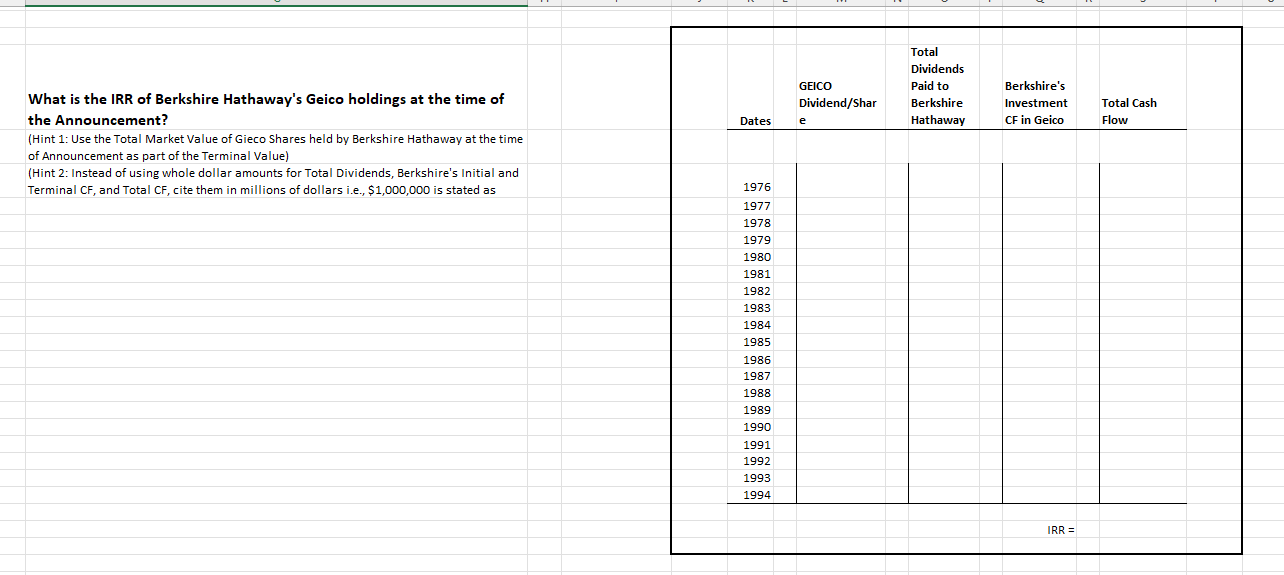
Task: Click Total Dividends Paid to Berkshire header
Action: (x=938, y=86)
